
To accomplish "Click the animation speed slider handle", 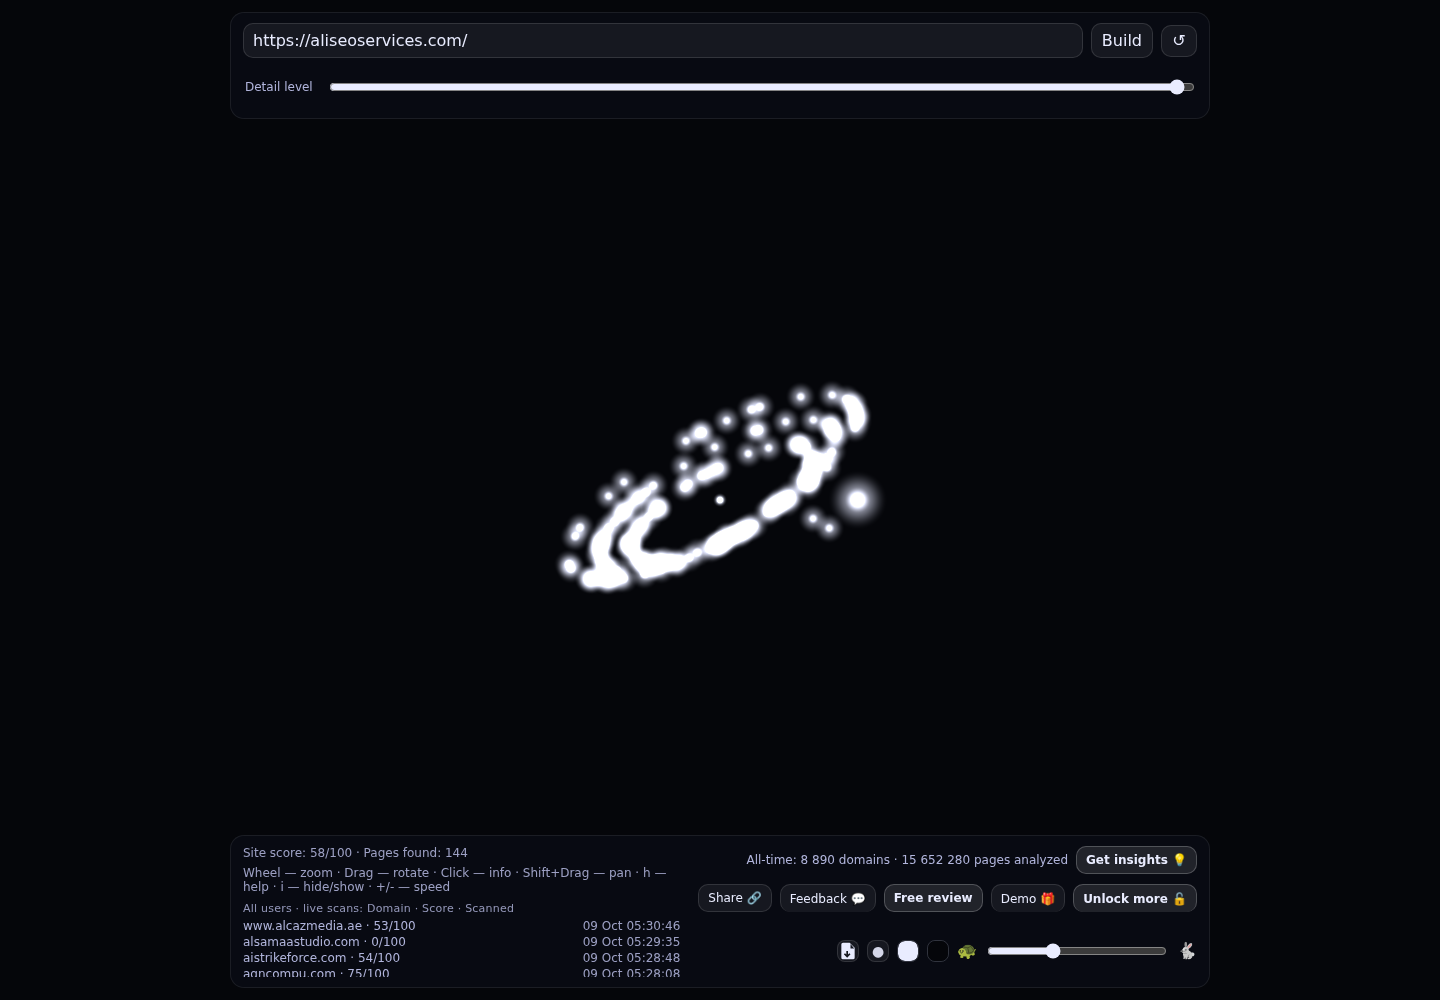I will pyautogui.click(x=1053, y=951).
